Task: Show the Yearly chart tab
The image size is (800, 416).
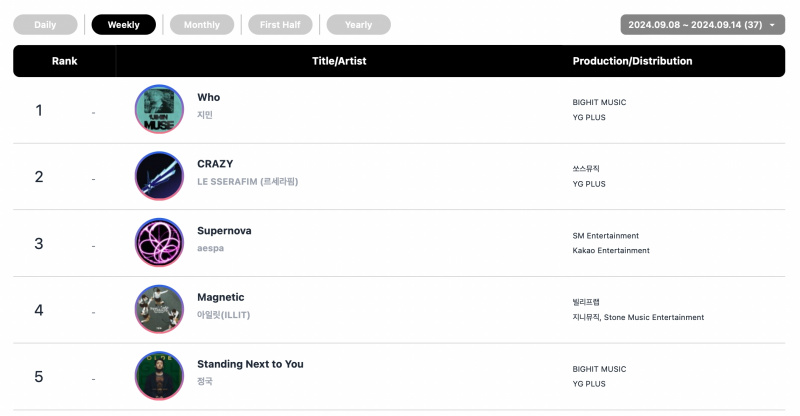Action: (x=359, y=25)
